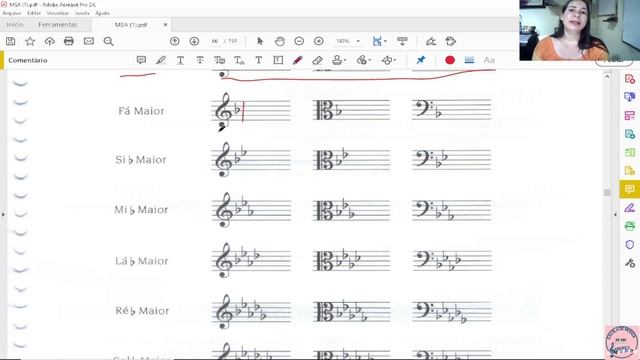Image resolution: width=640 pixels, height=360 pixels.
Task: Select the underline text tool
Action: 180,60
